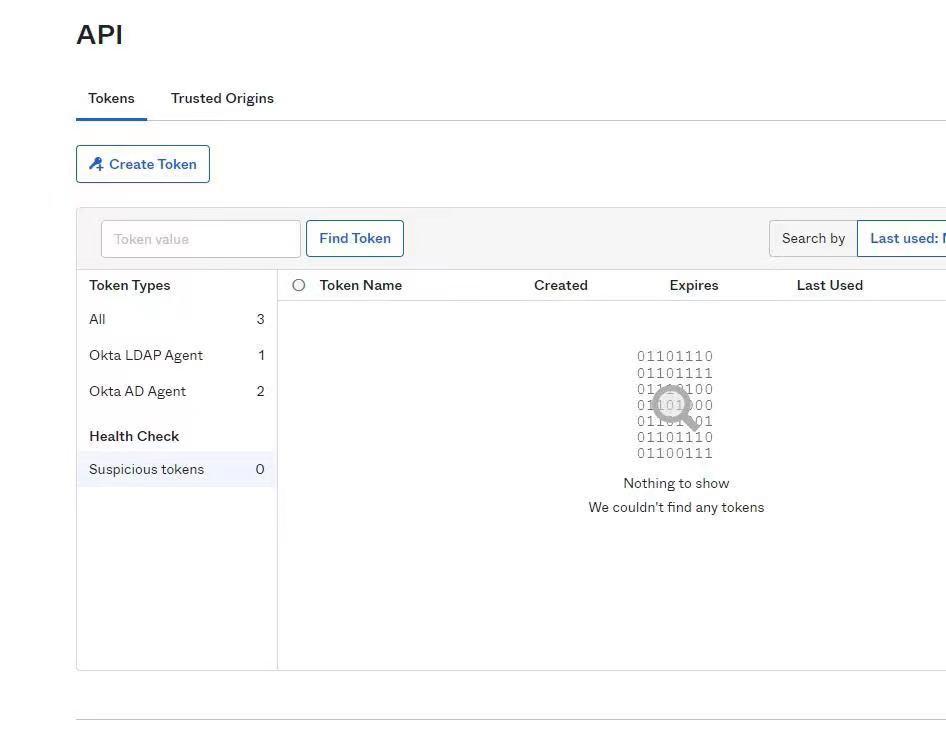
Task: Click the magnifying glass empty-state icon
Action: pos(675,408)
